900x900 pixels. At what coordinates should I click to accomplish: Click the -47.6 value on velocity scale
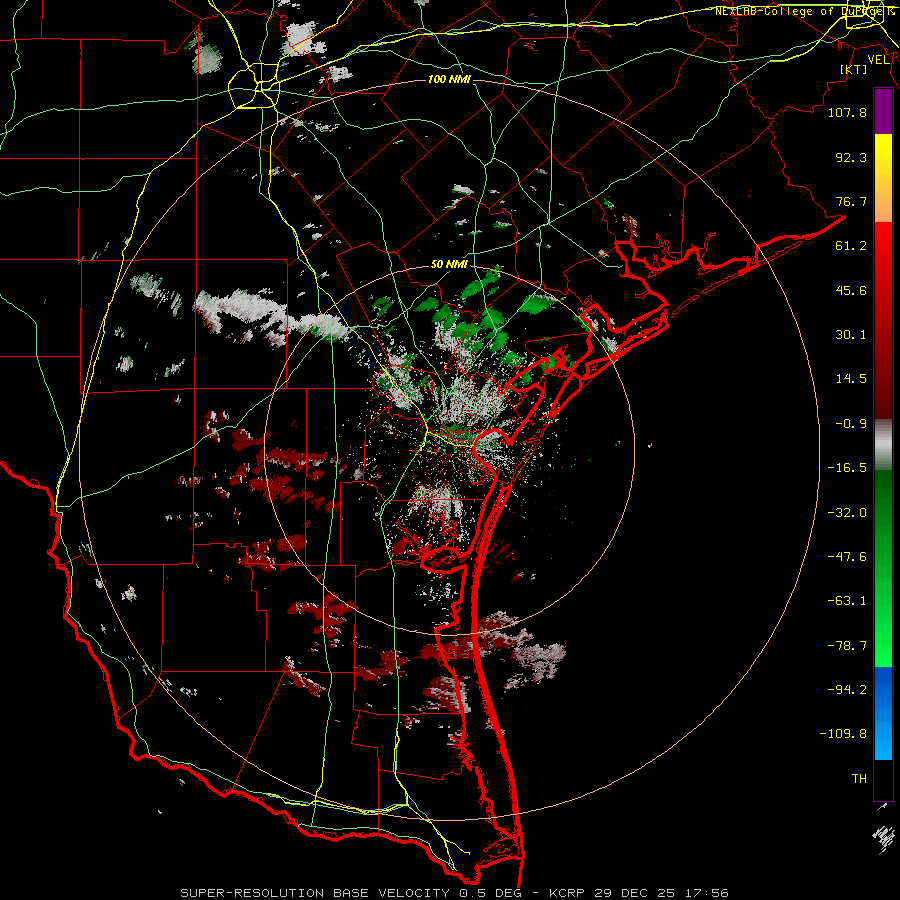(x=847, y=557)
